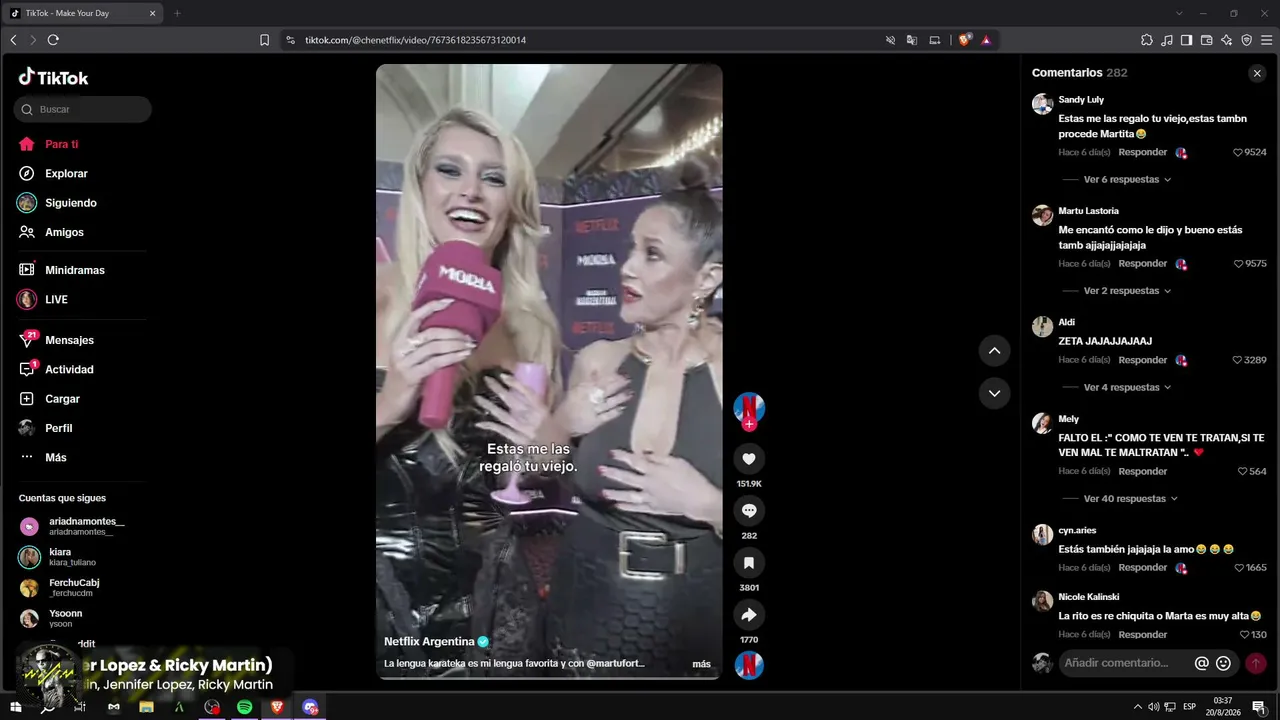Like Sandy Luly's comment
Screen dimensions: 1280x720
point(1238,153)
